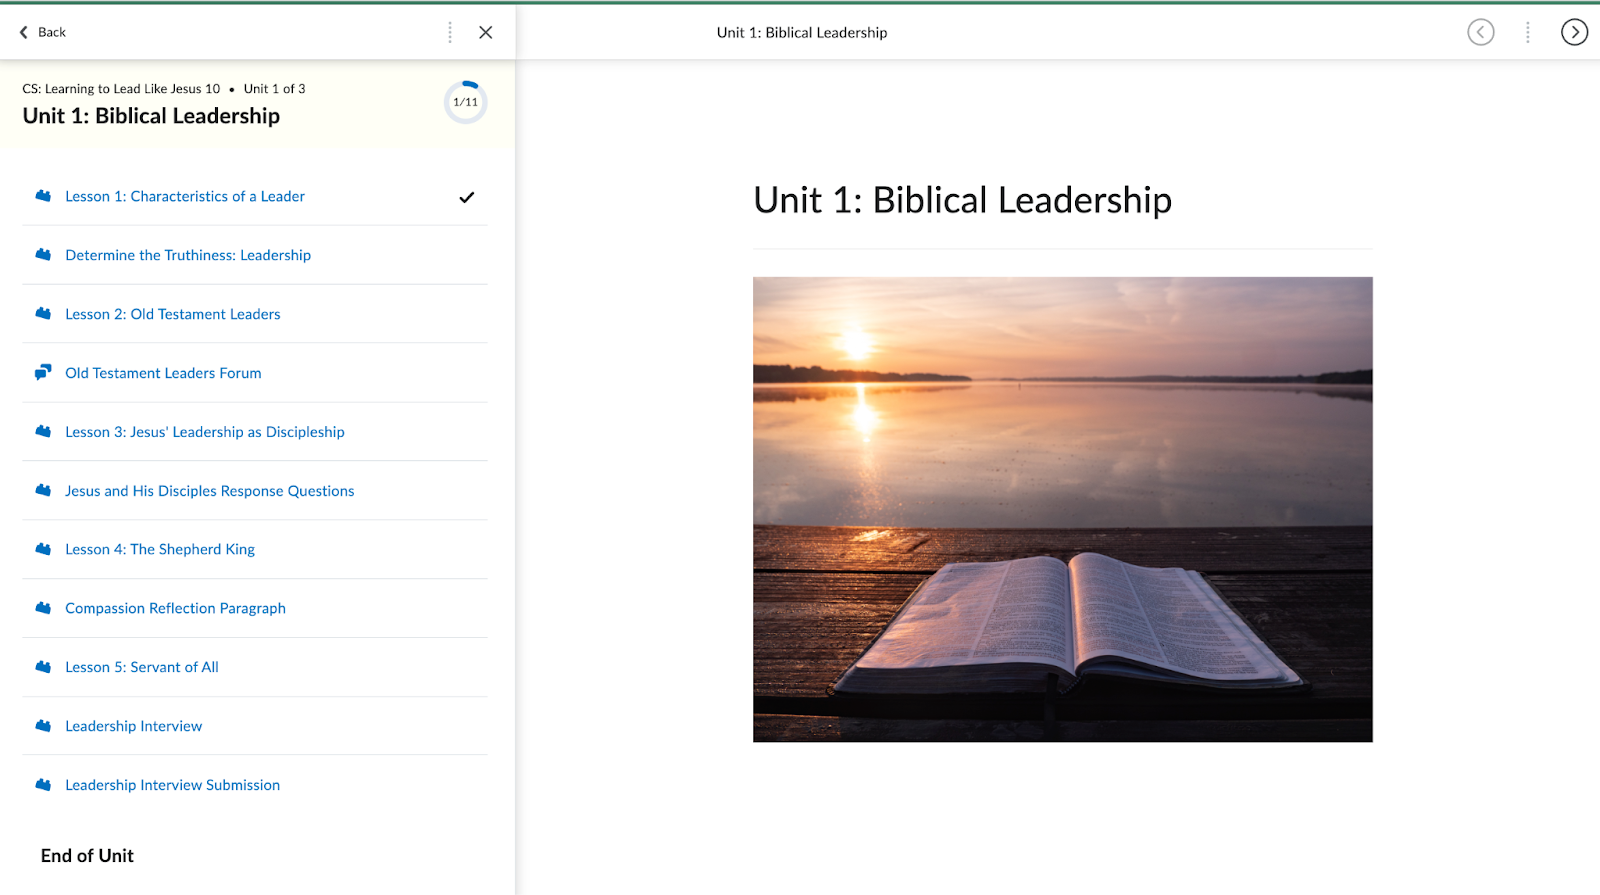Image resolution: width=1600 pixels, height=895 pixels.
Task: Open Lesson 3: Jesus' Leadership as Discipleship
Action: point(205,433)
